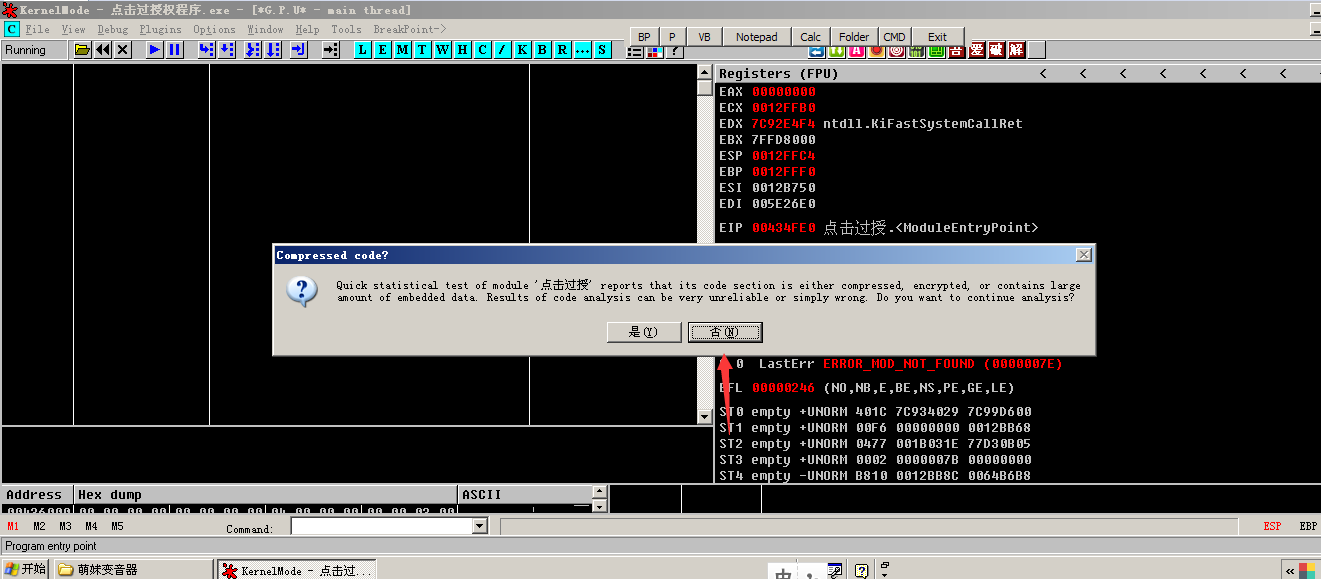Show CPU window (C toolbar button)
Screen dimensions: 1321x579
tap(482, 50)
